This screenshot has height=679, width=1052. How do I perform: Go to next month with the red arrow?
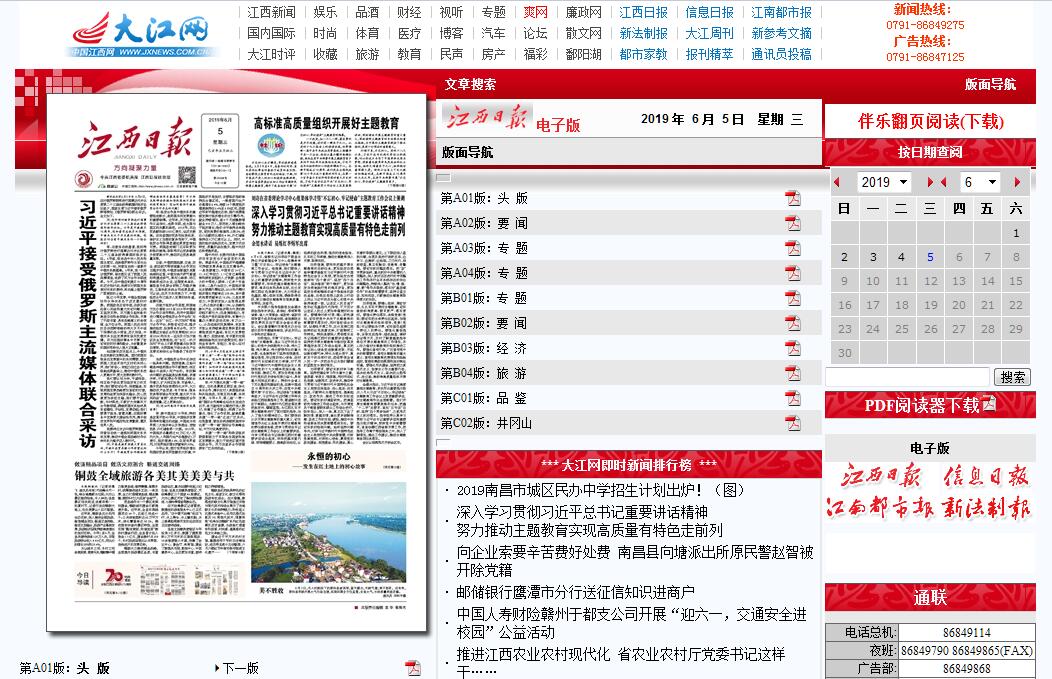tap(1017, 182)
